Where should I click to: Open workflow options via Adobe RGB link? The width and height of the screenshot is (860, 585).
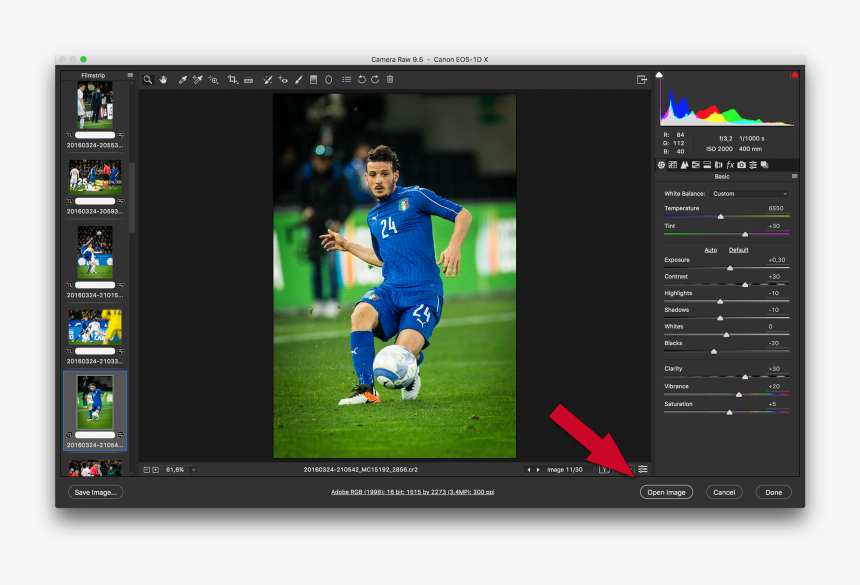tap(412, 492)
